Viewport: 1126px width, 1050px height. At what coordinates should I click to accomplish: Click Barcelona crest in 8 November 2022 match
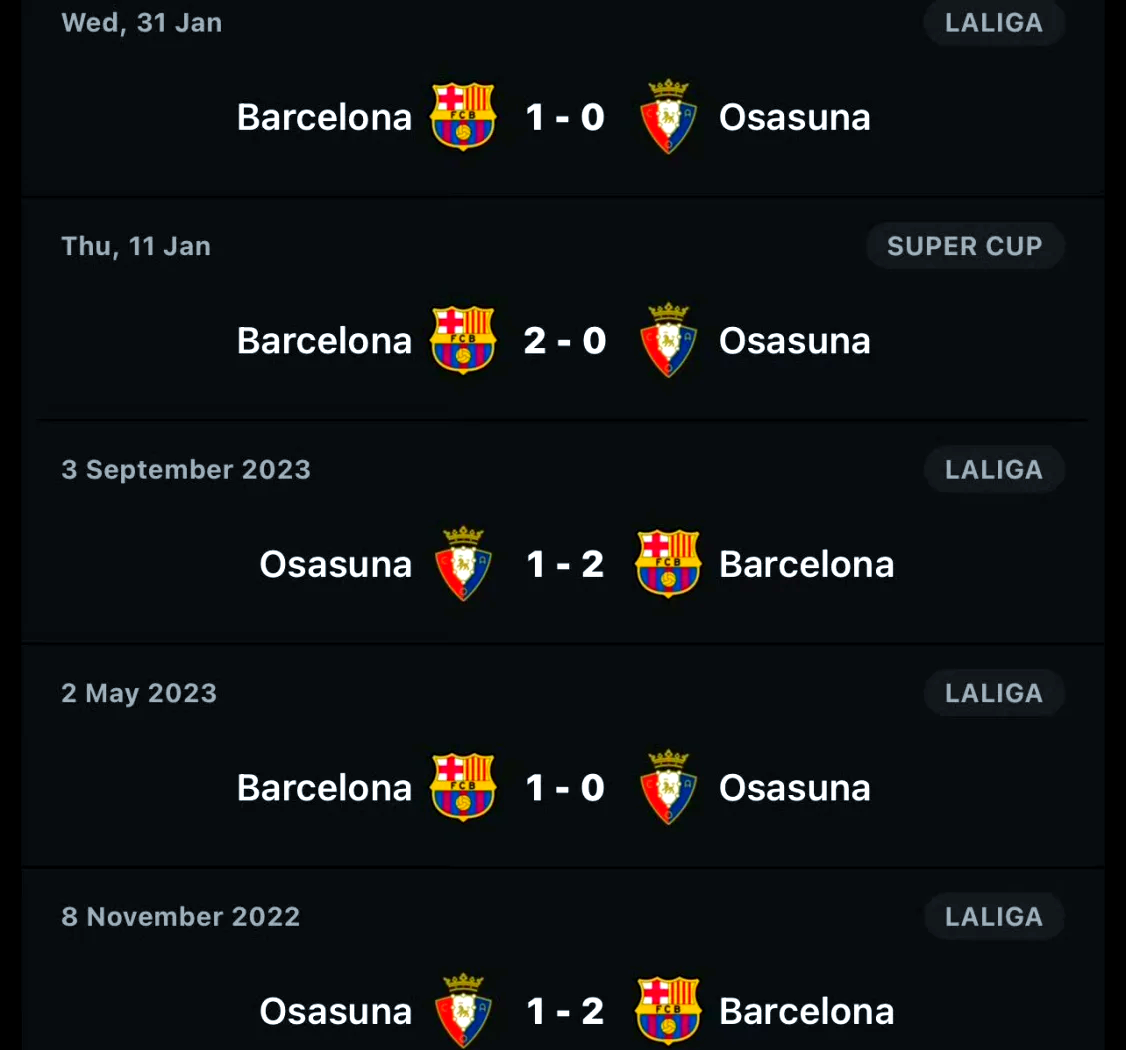668,1010
